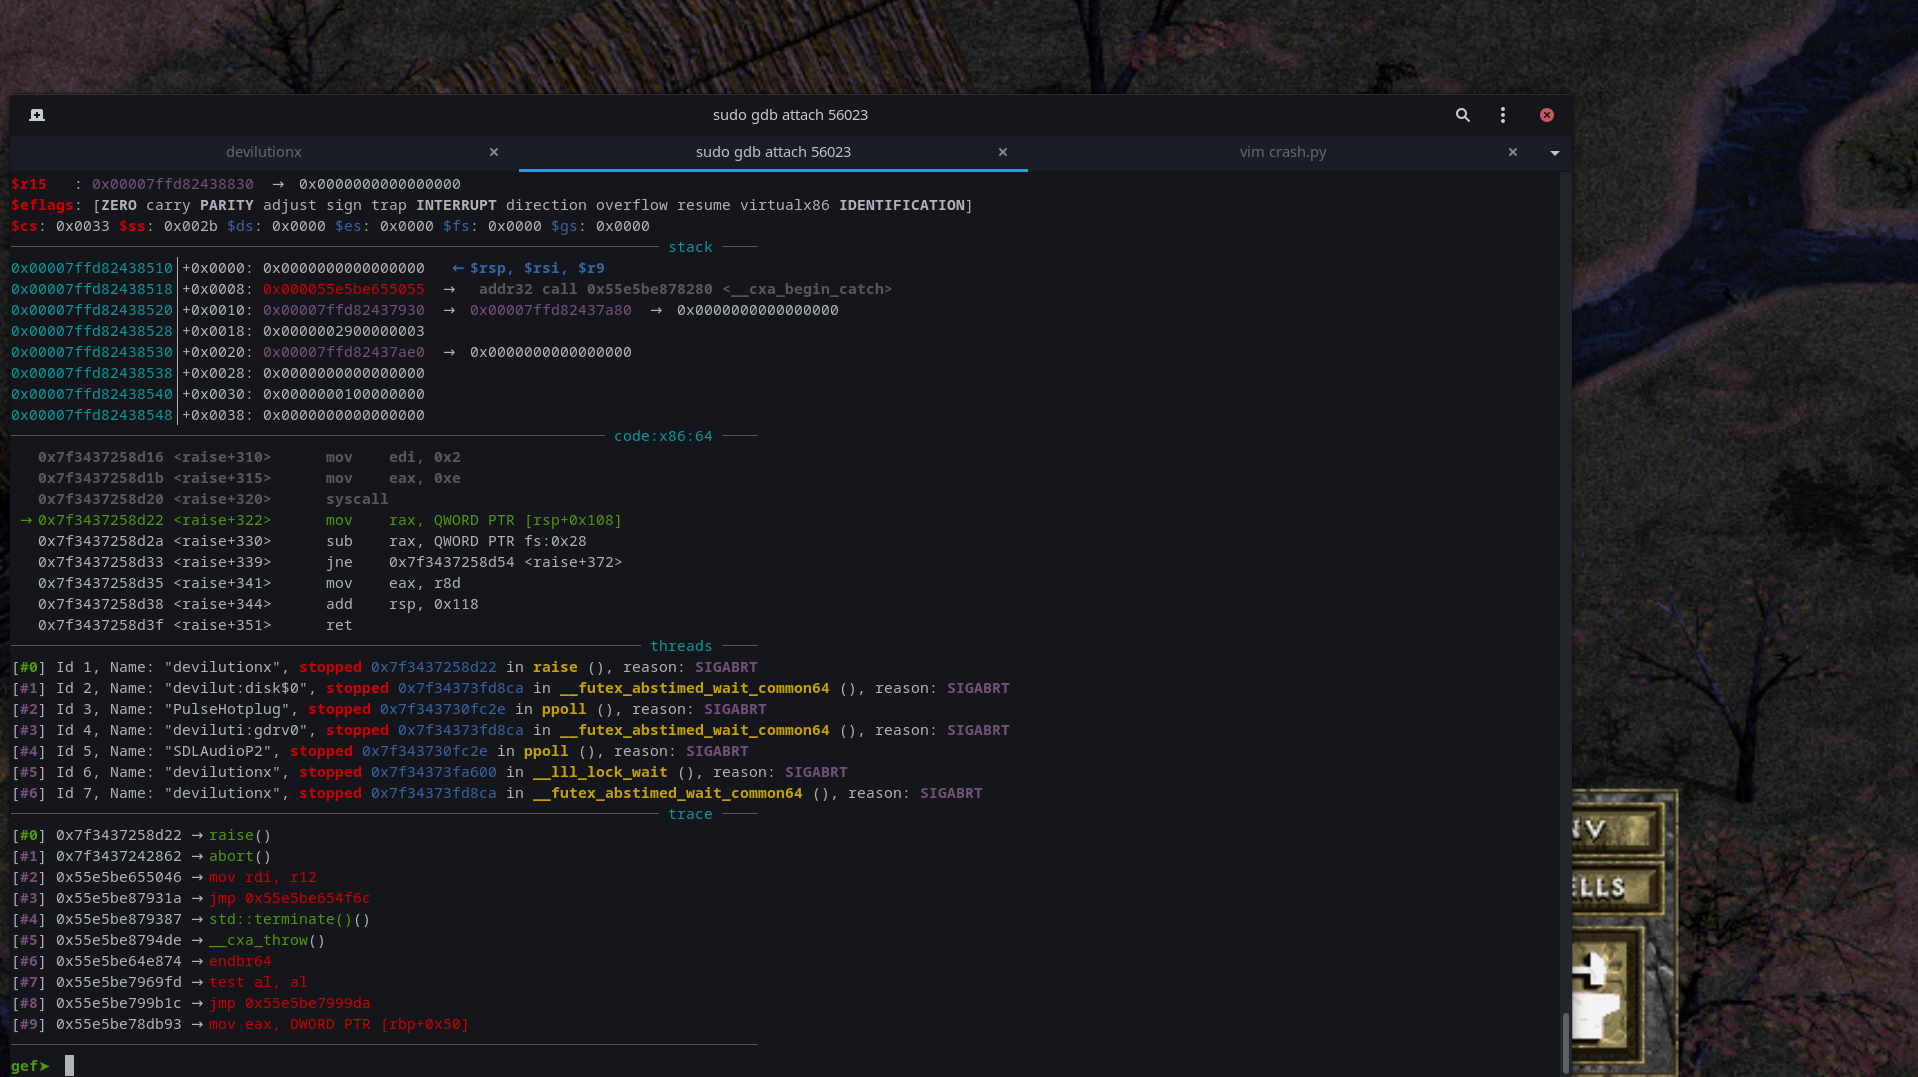The height and width of the screenshot is (1077, 1918).
Task: Close the terminal window
Action: (1546, 115)
